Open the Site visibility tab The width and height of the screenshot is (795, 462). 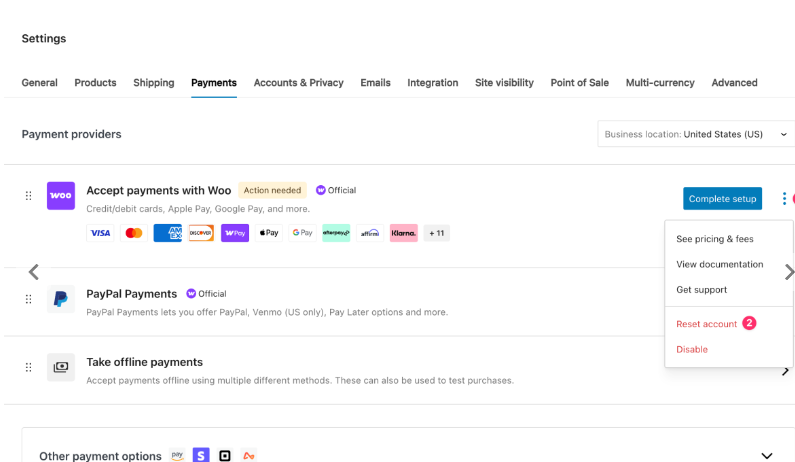click(x=504, y=83)
